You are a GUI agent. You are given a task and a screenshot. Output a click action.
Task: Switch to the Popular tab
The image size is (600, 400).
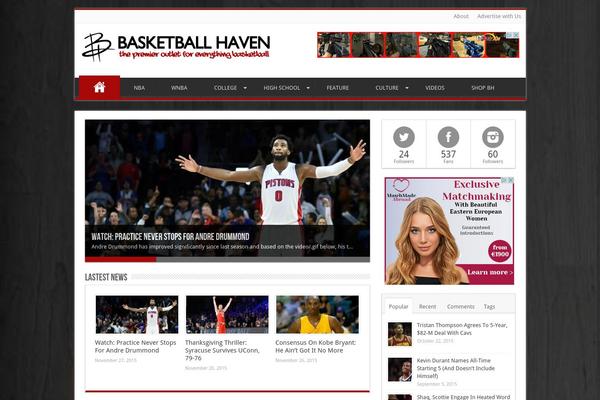point(398,306)
